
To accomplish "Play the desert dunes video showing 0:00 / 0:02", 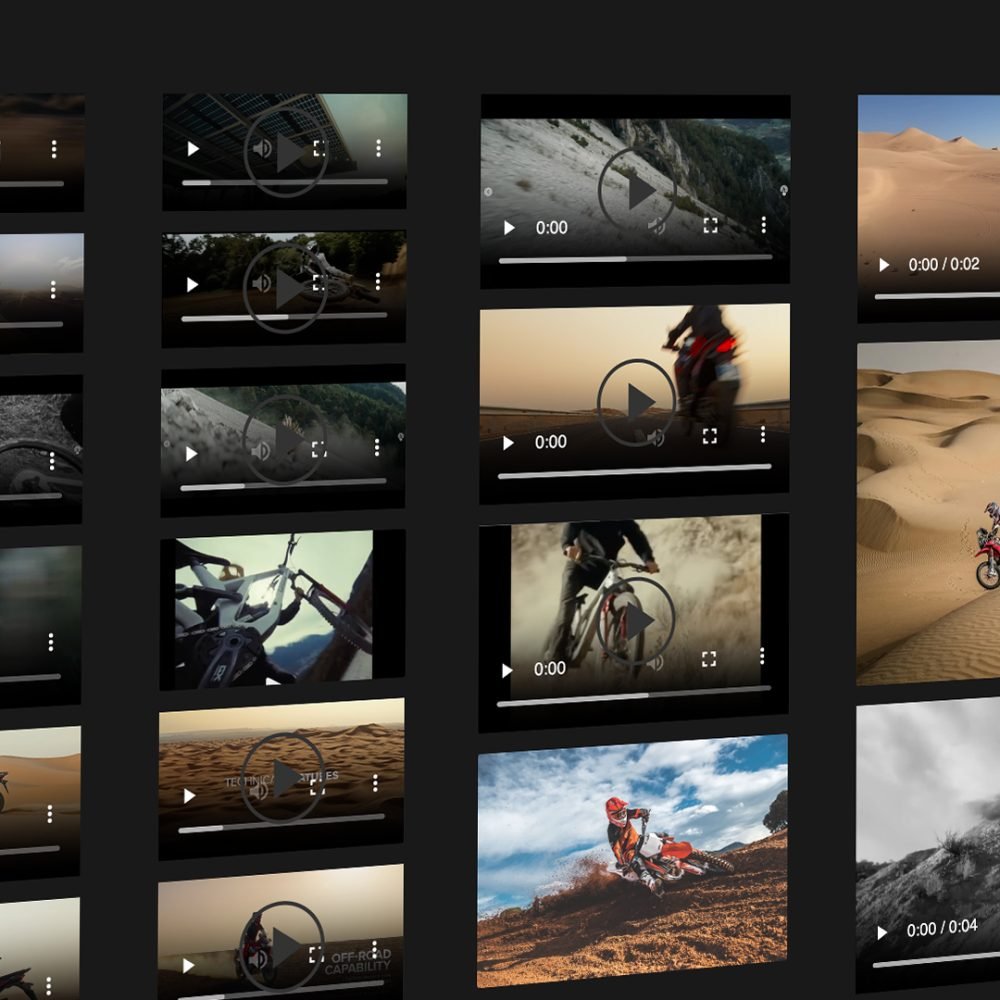I will 884,265.
